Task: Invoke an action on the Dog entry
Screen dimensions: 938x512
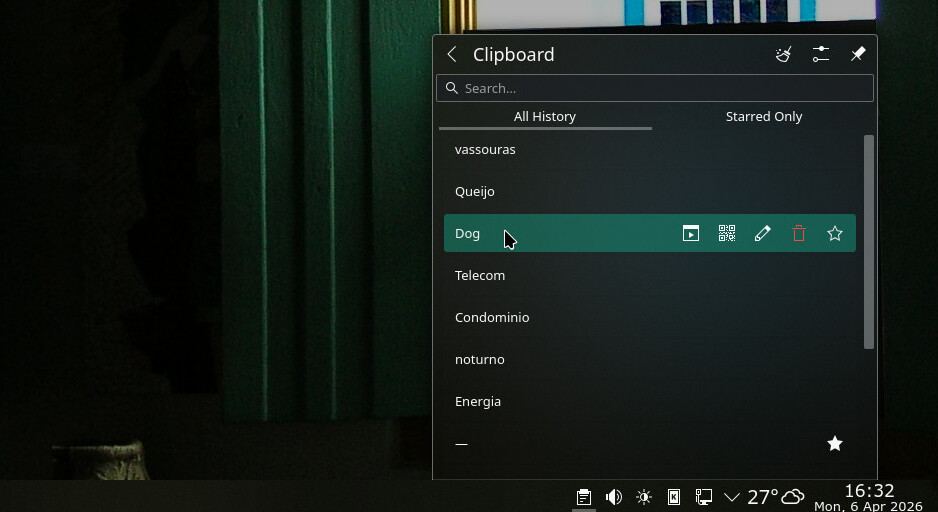Action: point(691,233)
